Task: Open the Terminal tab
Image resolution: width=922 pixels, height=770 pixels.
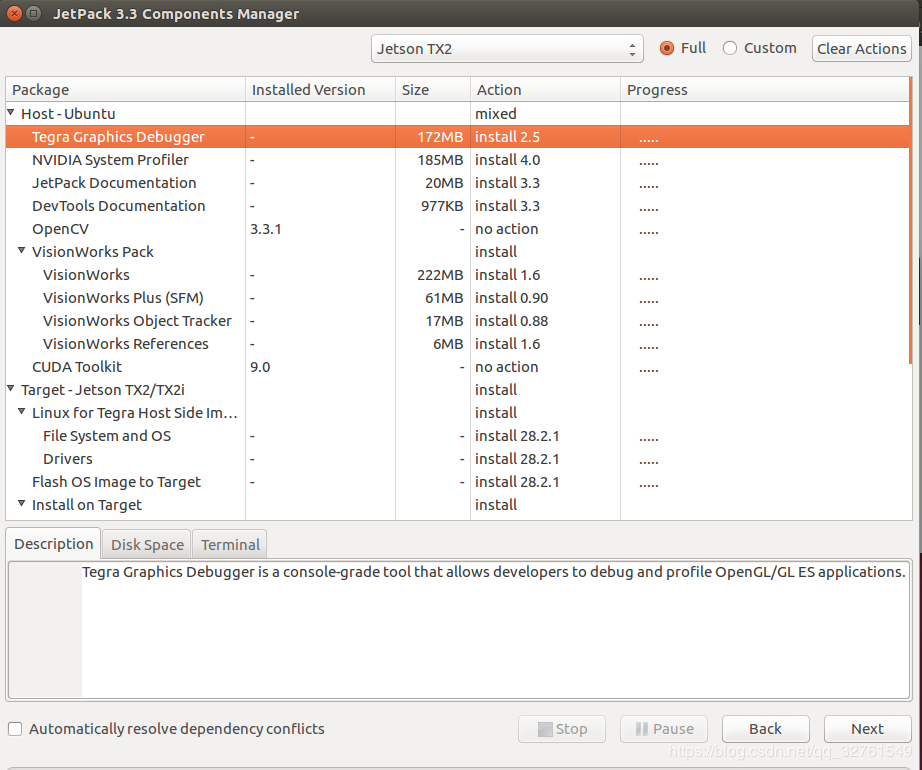Action: (x=230, y=545)
